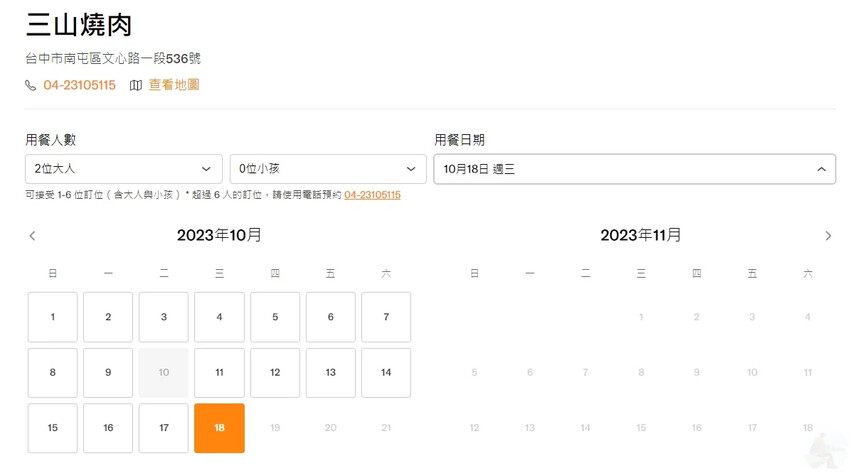Open the 查看地圖 map link
Screen dimensions: 850x473
[174, 85]
